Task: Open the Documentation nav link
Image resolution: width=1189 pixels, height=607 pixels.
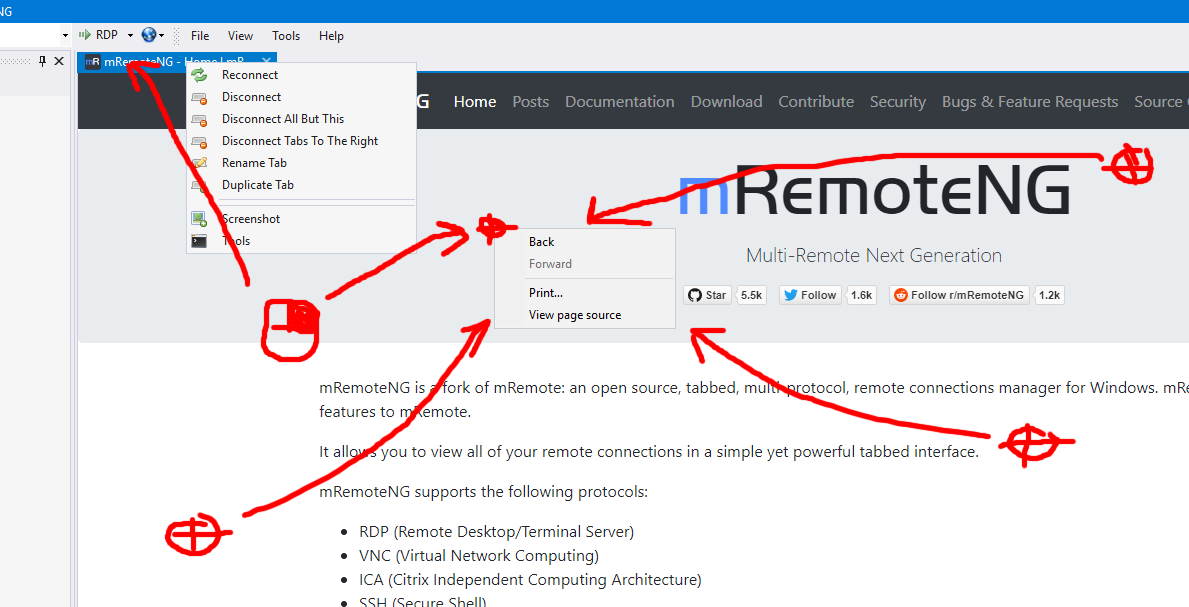Action: tap(620, 102)
